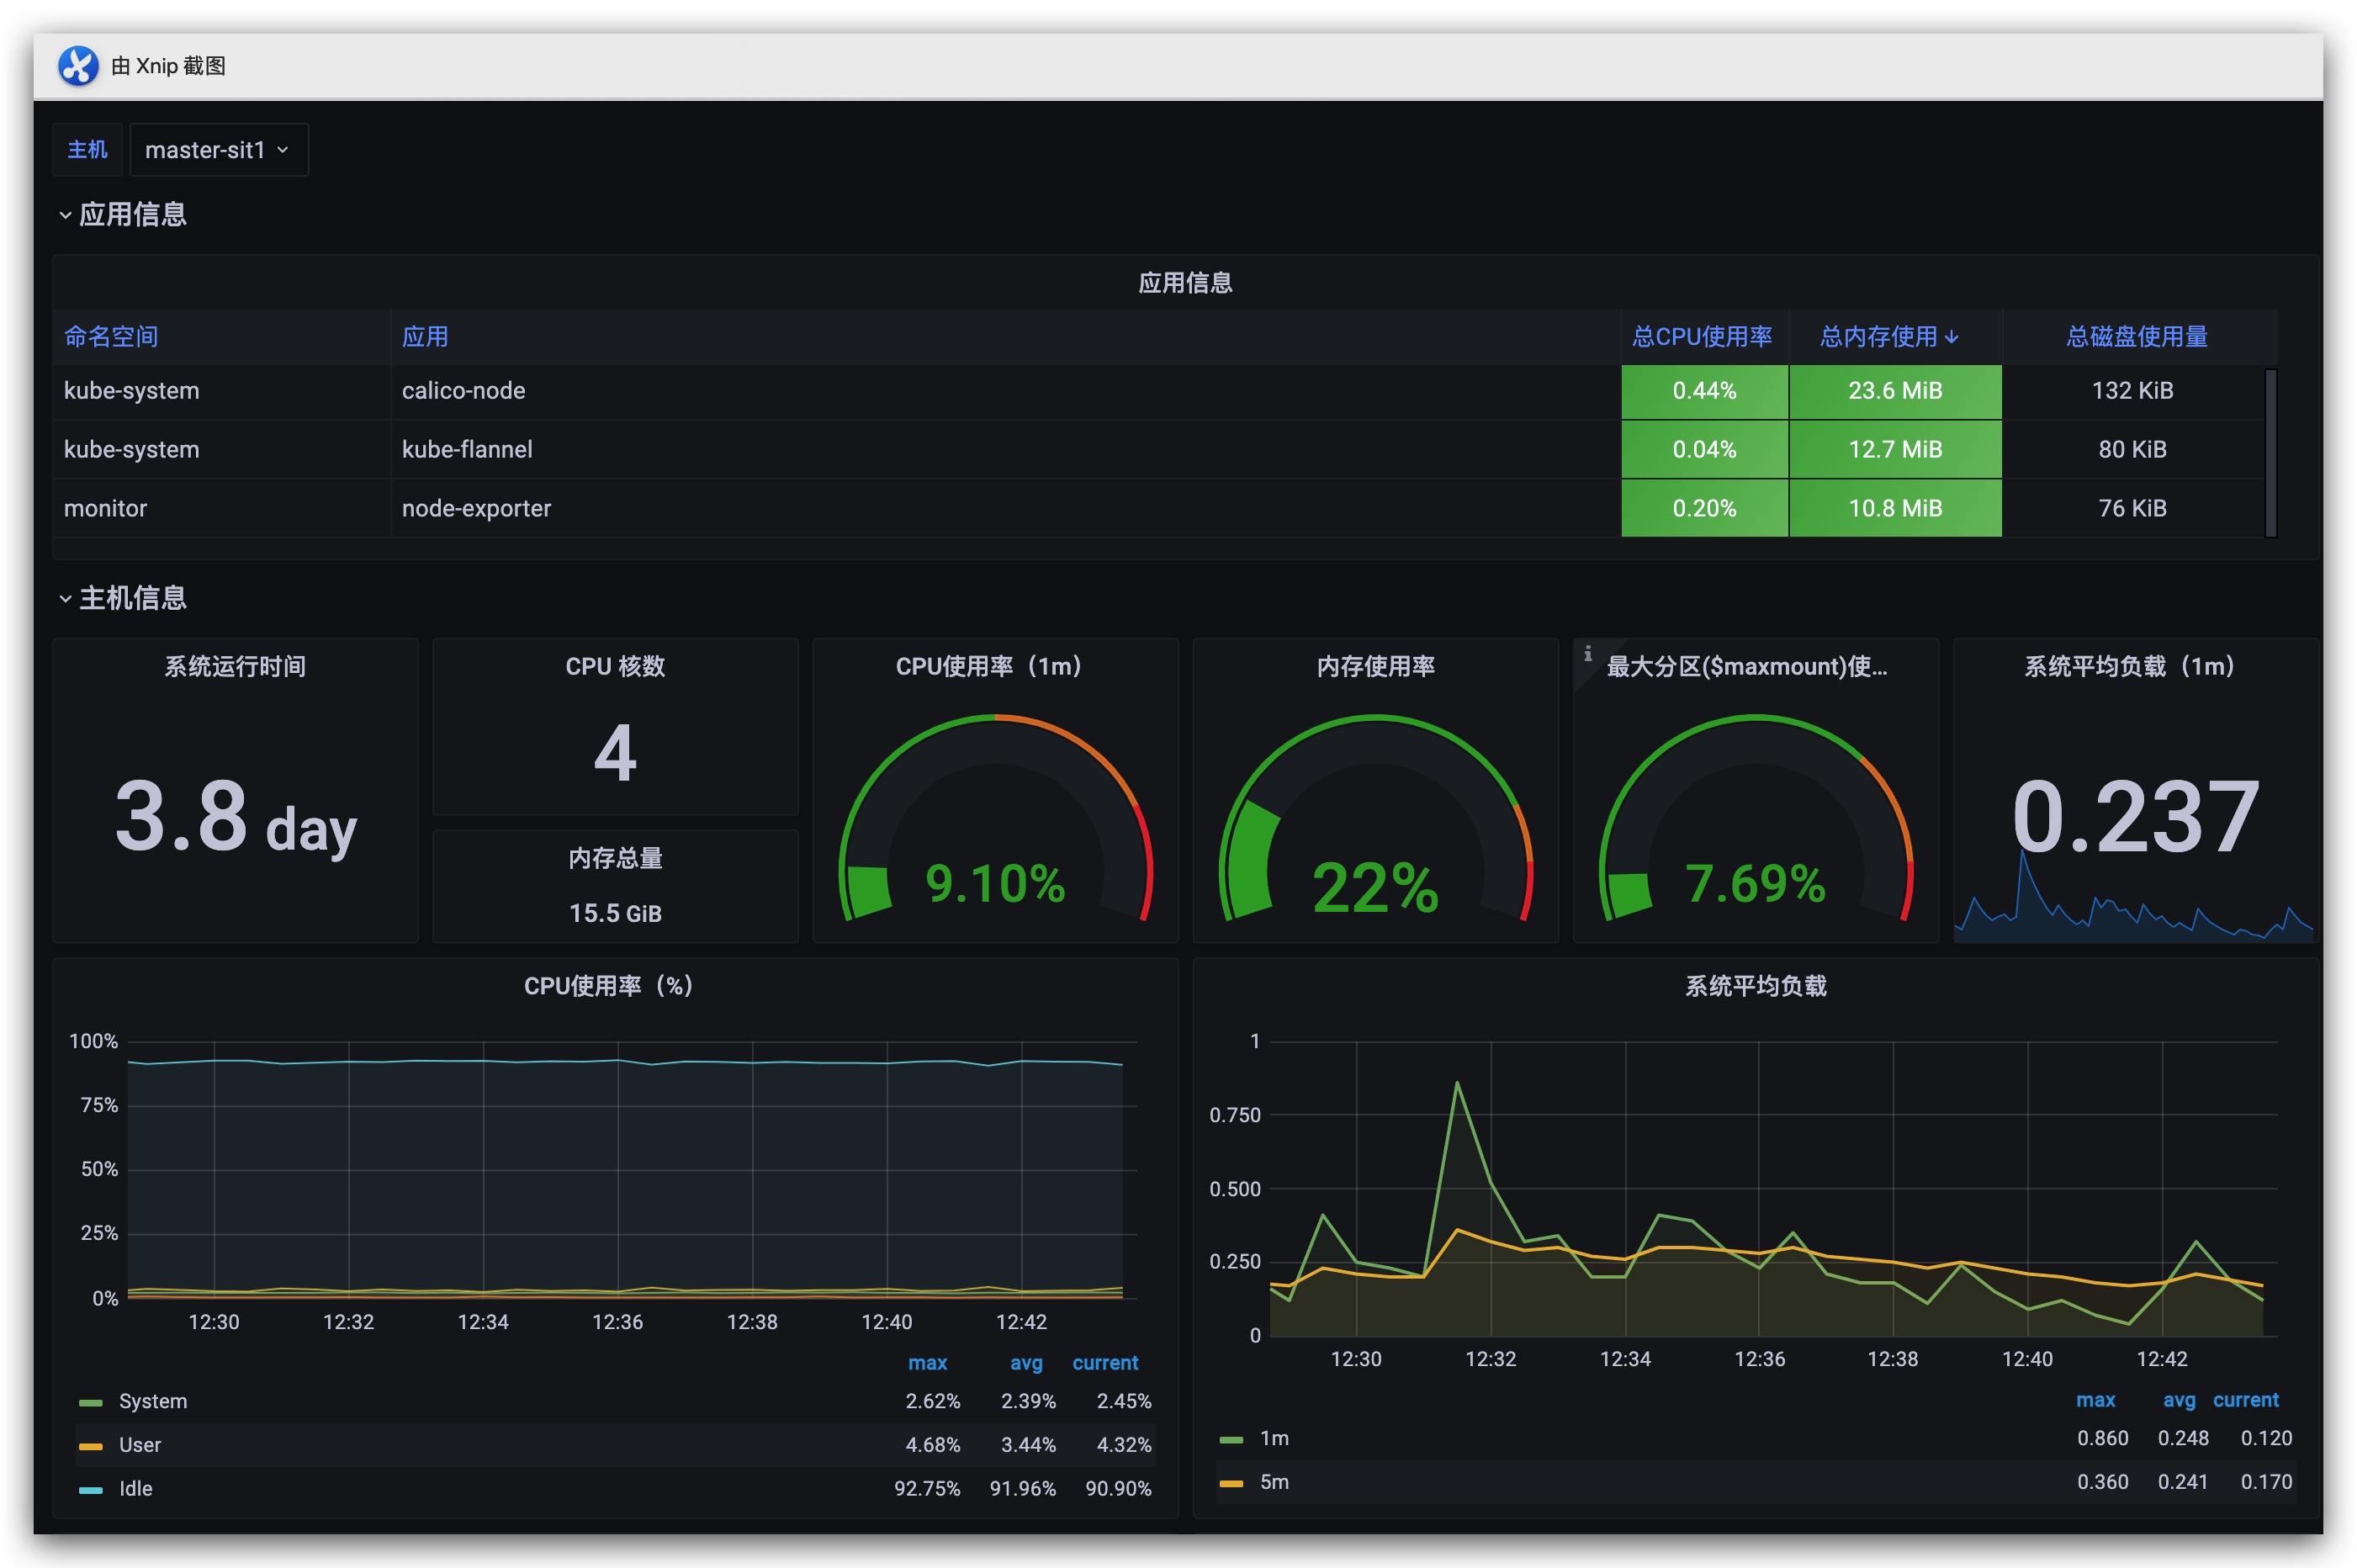
Task: Open the master-sit1 host dropdown
Action: 218,150
